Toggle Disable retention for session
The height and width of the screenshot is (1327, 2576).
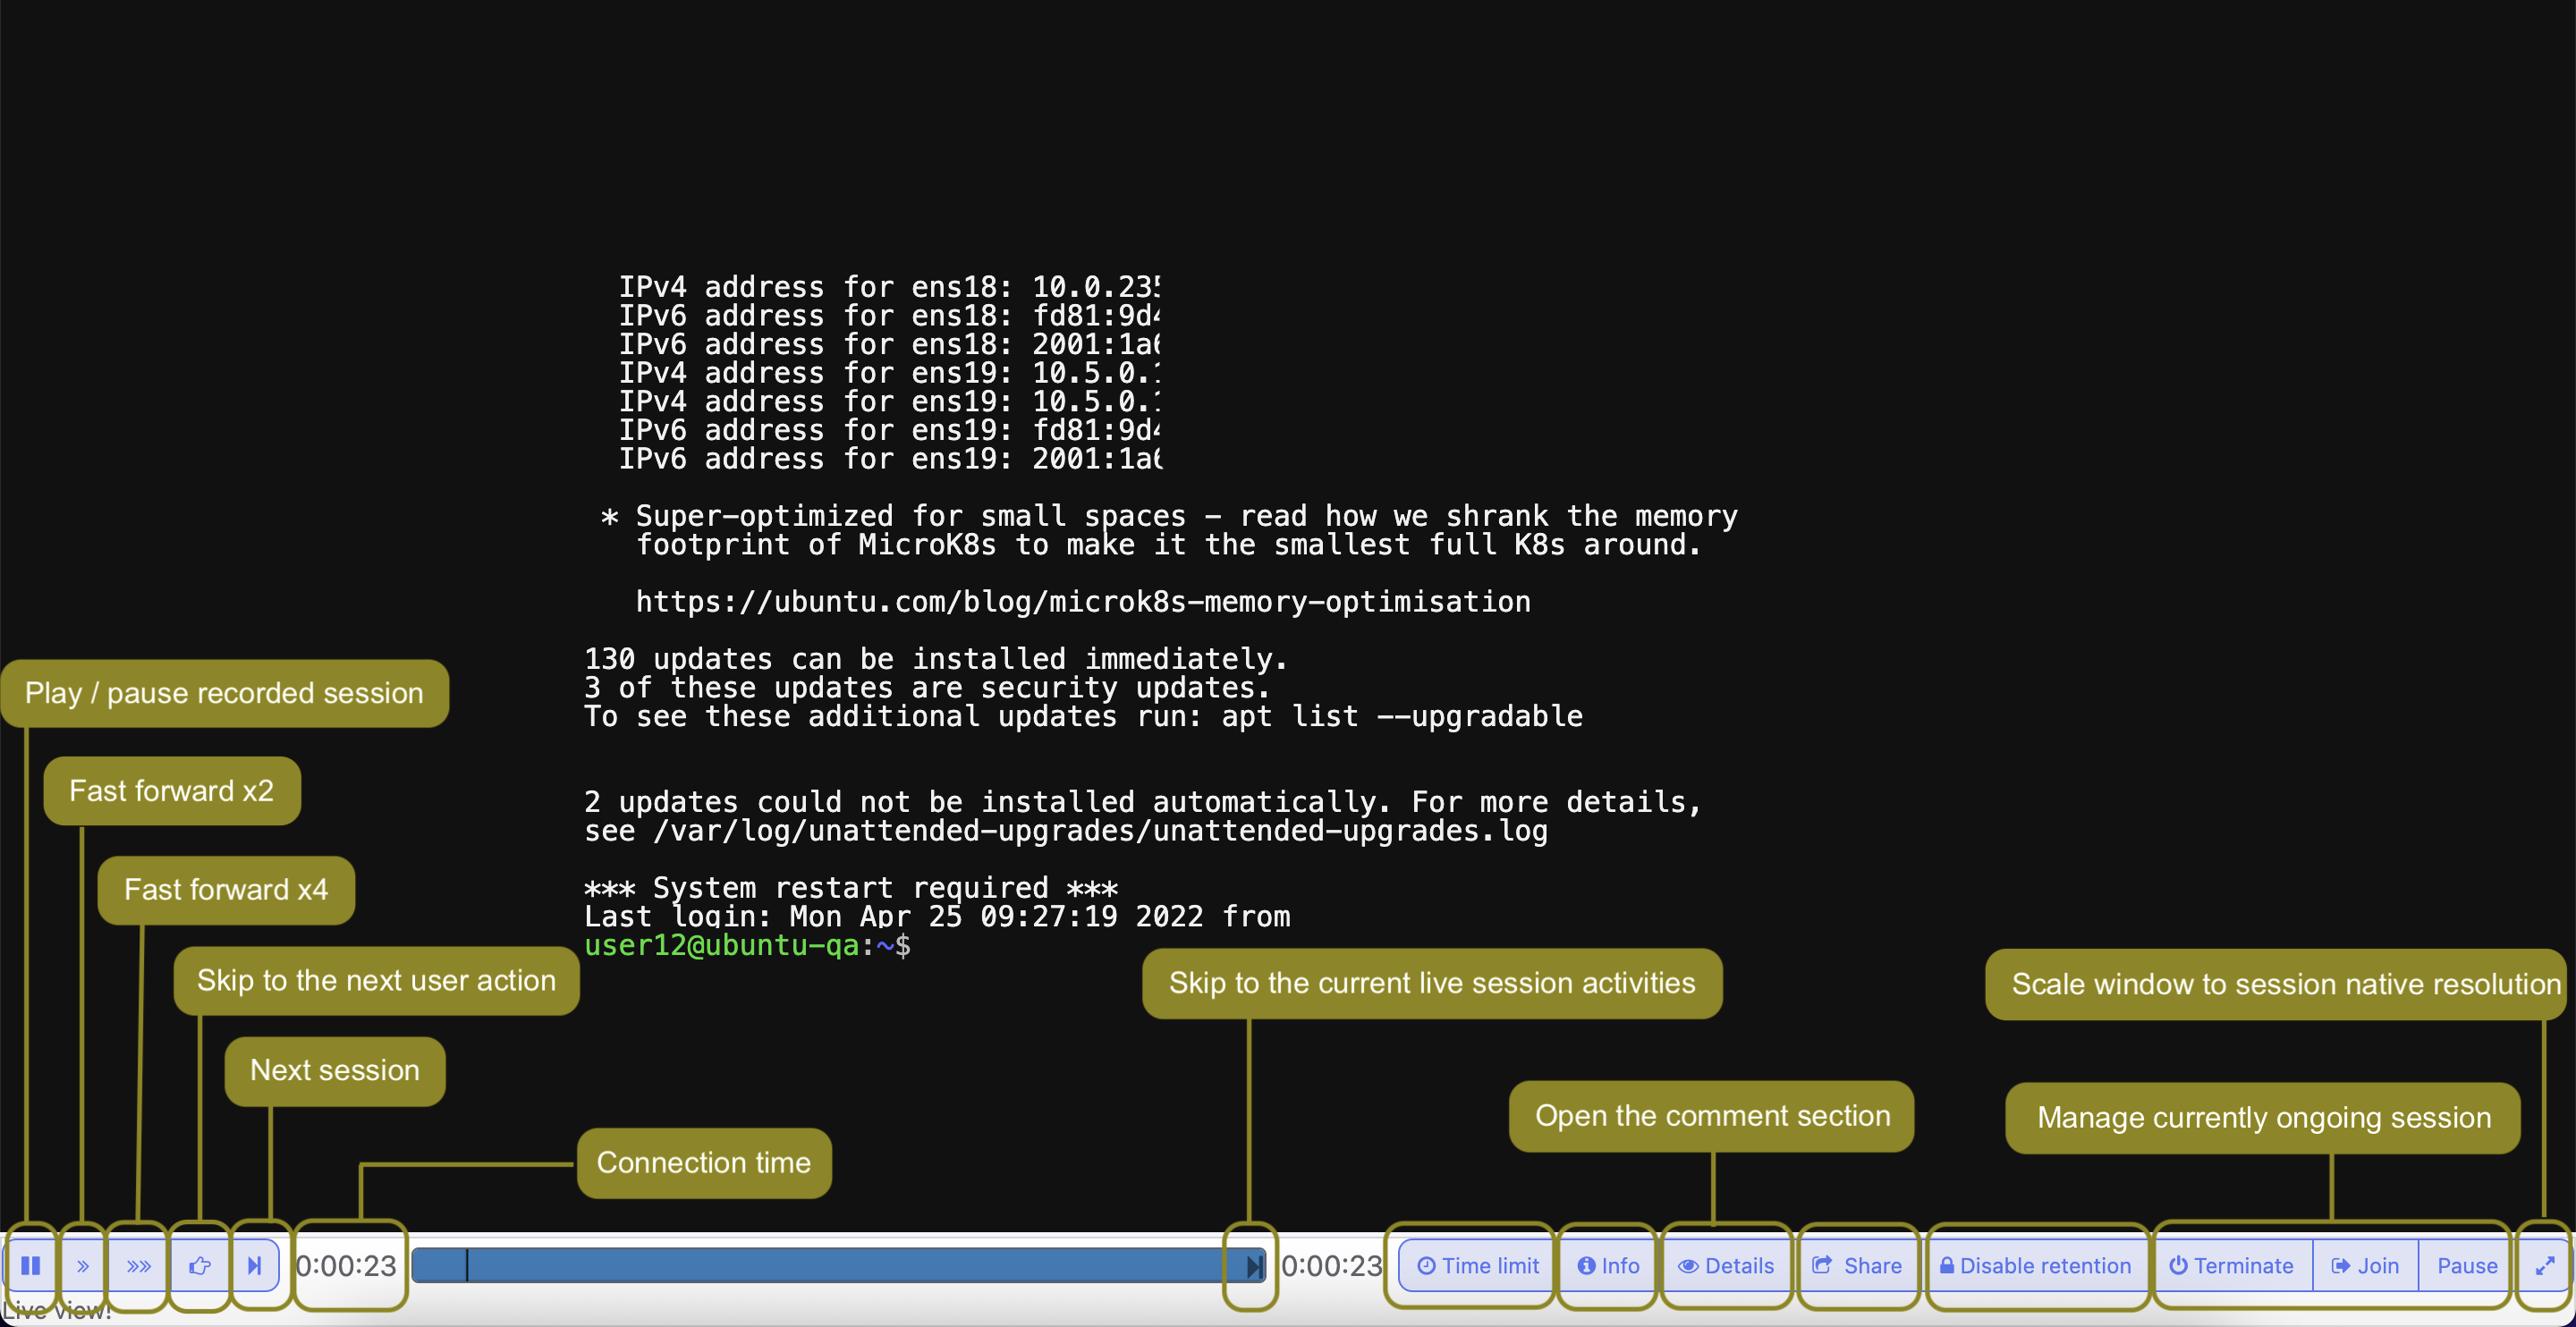[2035, 1266]
